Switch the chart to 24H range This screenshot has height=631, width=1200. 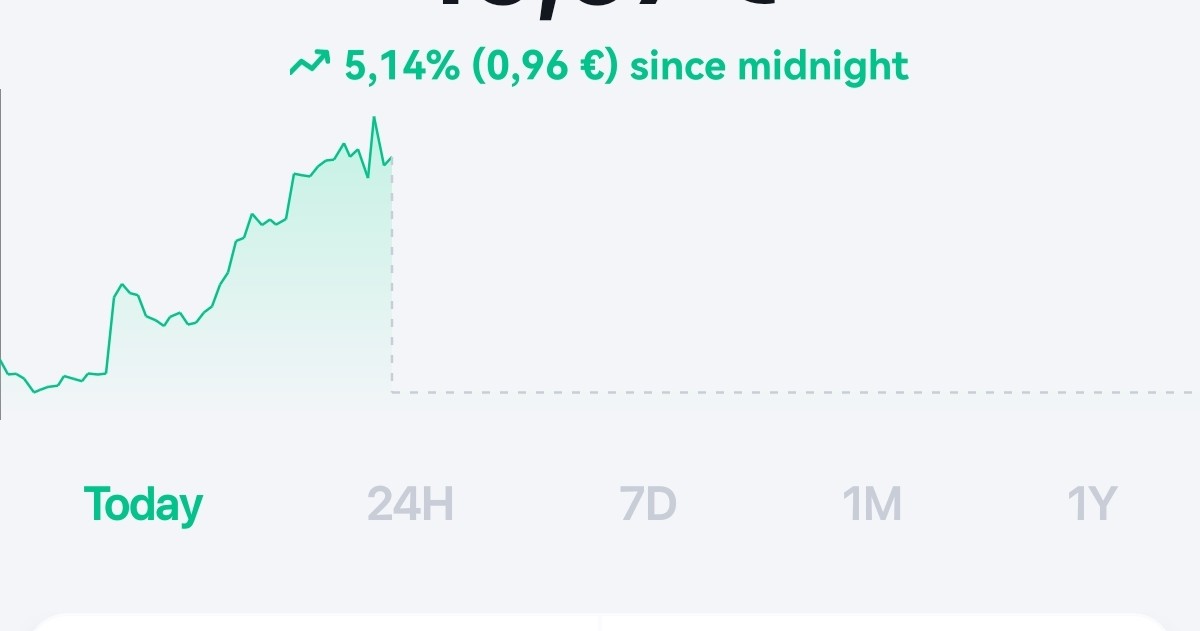(410, 505)
